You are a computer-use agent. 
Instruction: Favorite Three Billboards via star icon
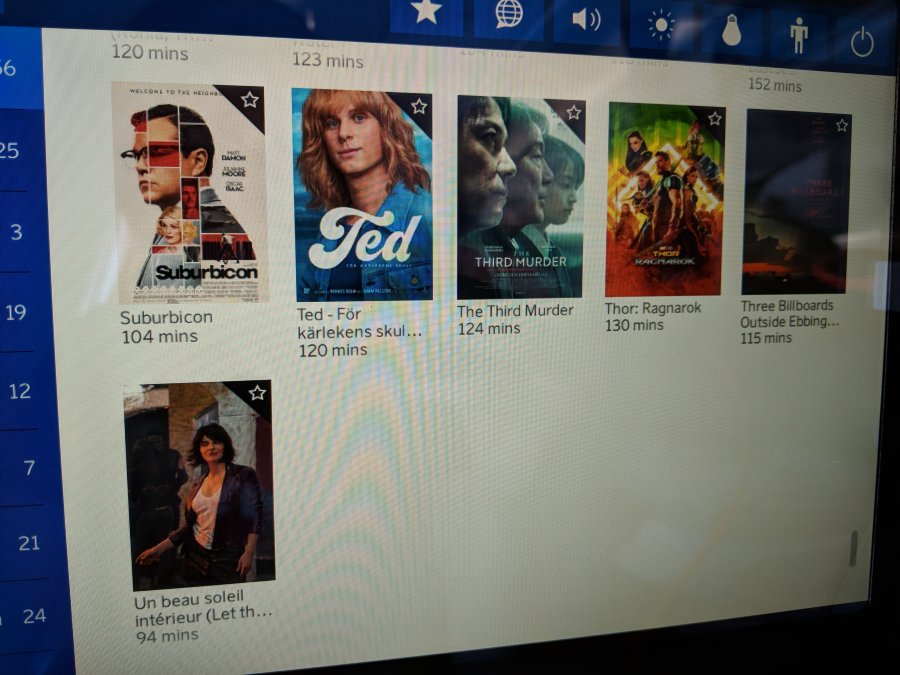coord(841,125)
